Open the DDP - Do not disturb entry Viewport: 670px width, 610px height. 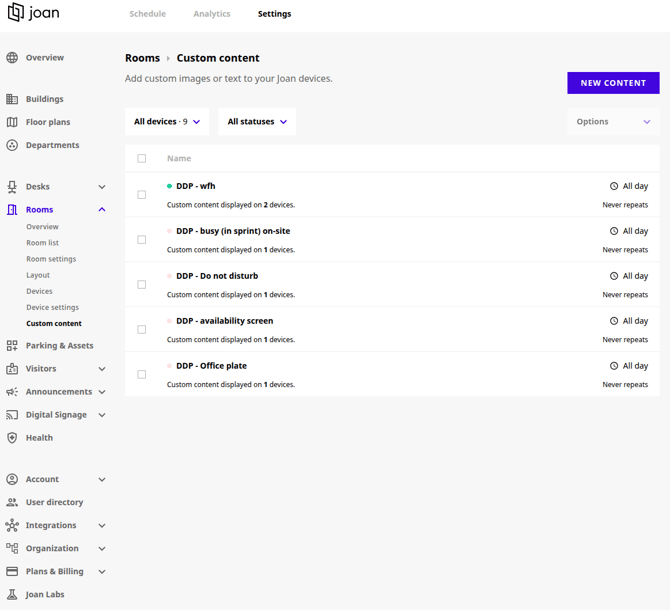tap(217, 276)
